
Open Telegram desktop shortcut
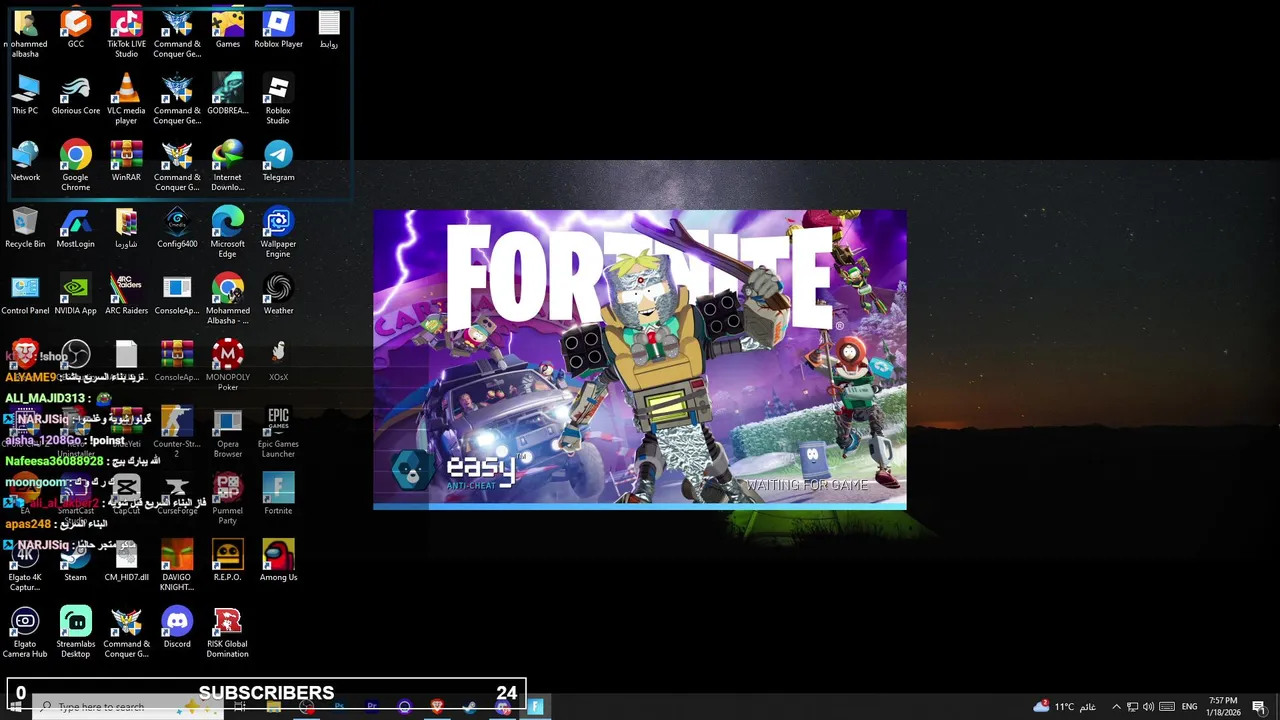[278, 162]
